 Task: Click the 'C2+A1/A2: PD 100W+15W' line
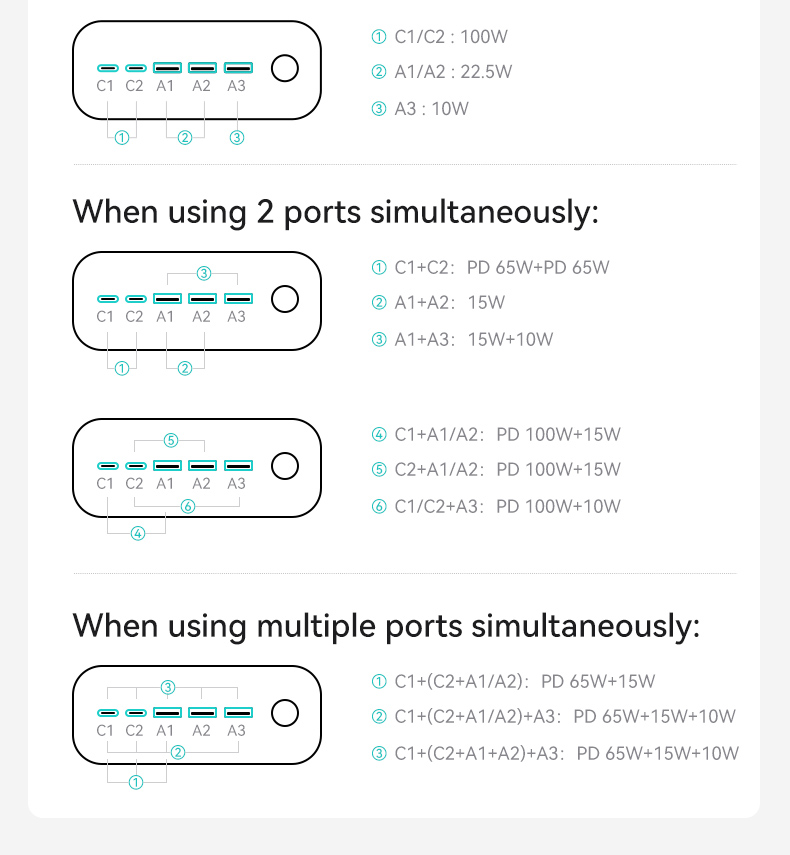(507, 469)
